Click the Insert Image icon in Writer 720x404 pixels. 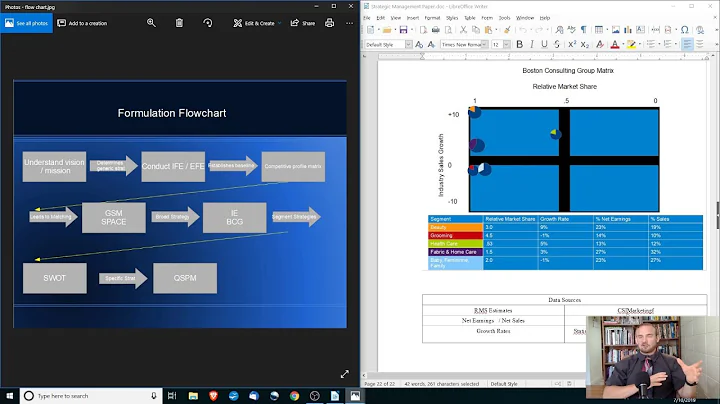click(x=616, y=30)
